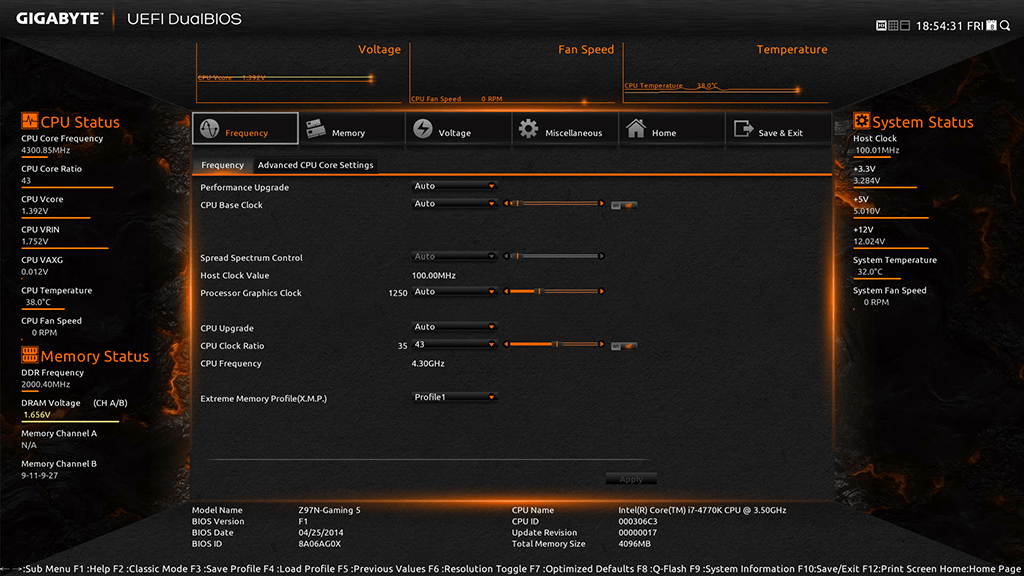Click the window layout icon beside the clock
This screenshot has width=1024, height=576.
pyautogui.click(x=904, y=25)
